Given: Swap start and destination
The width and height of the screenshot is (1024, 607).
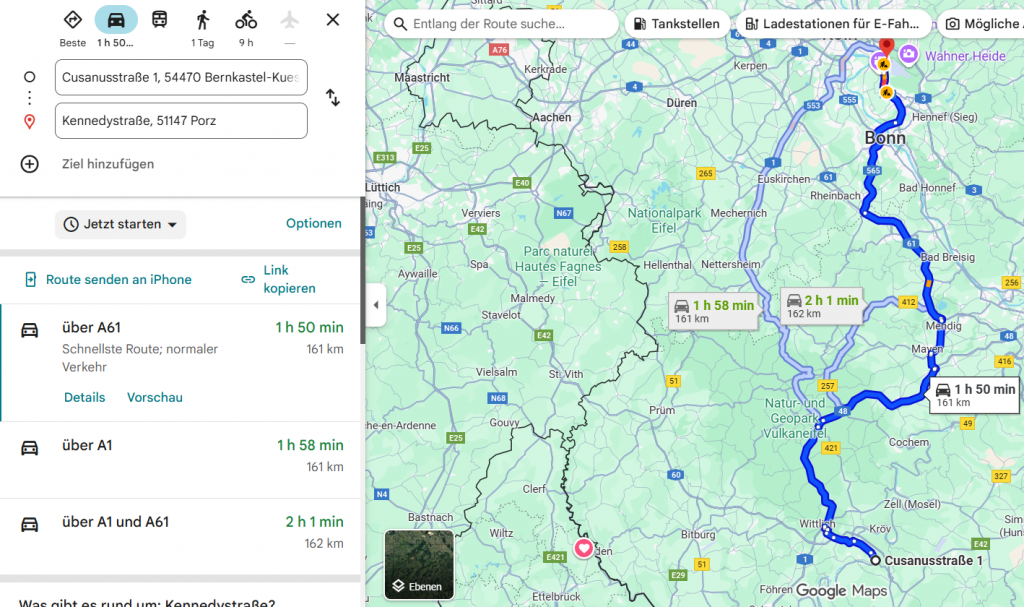Looking at the screenshot, I should click(x=333, y=97).
